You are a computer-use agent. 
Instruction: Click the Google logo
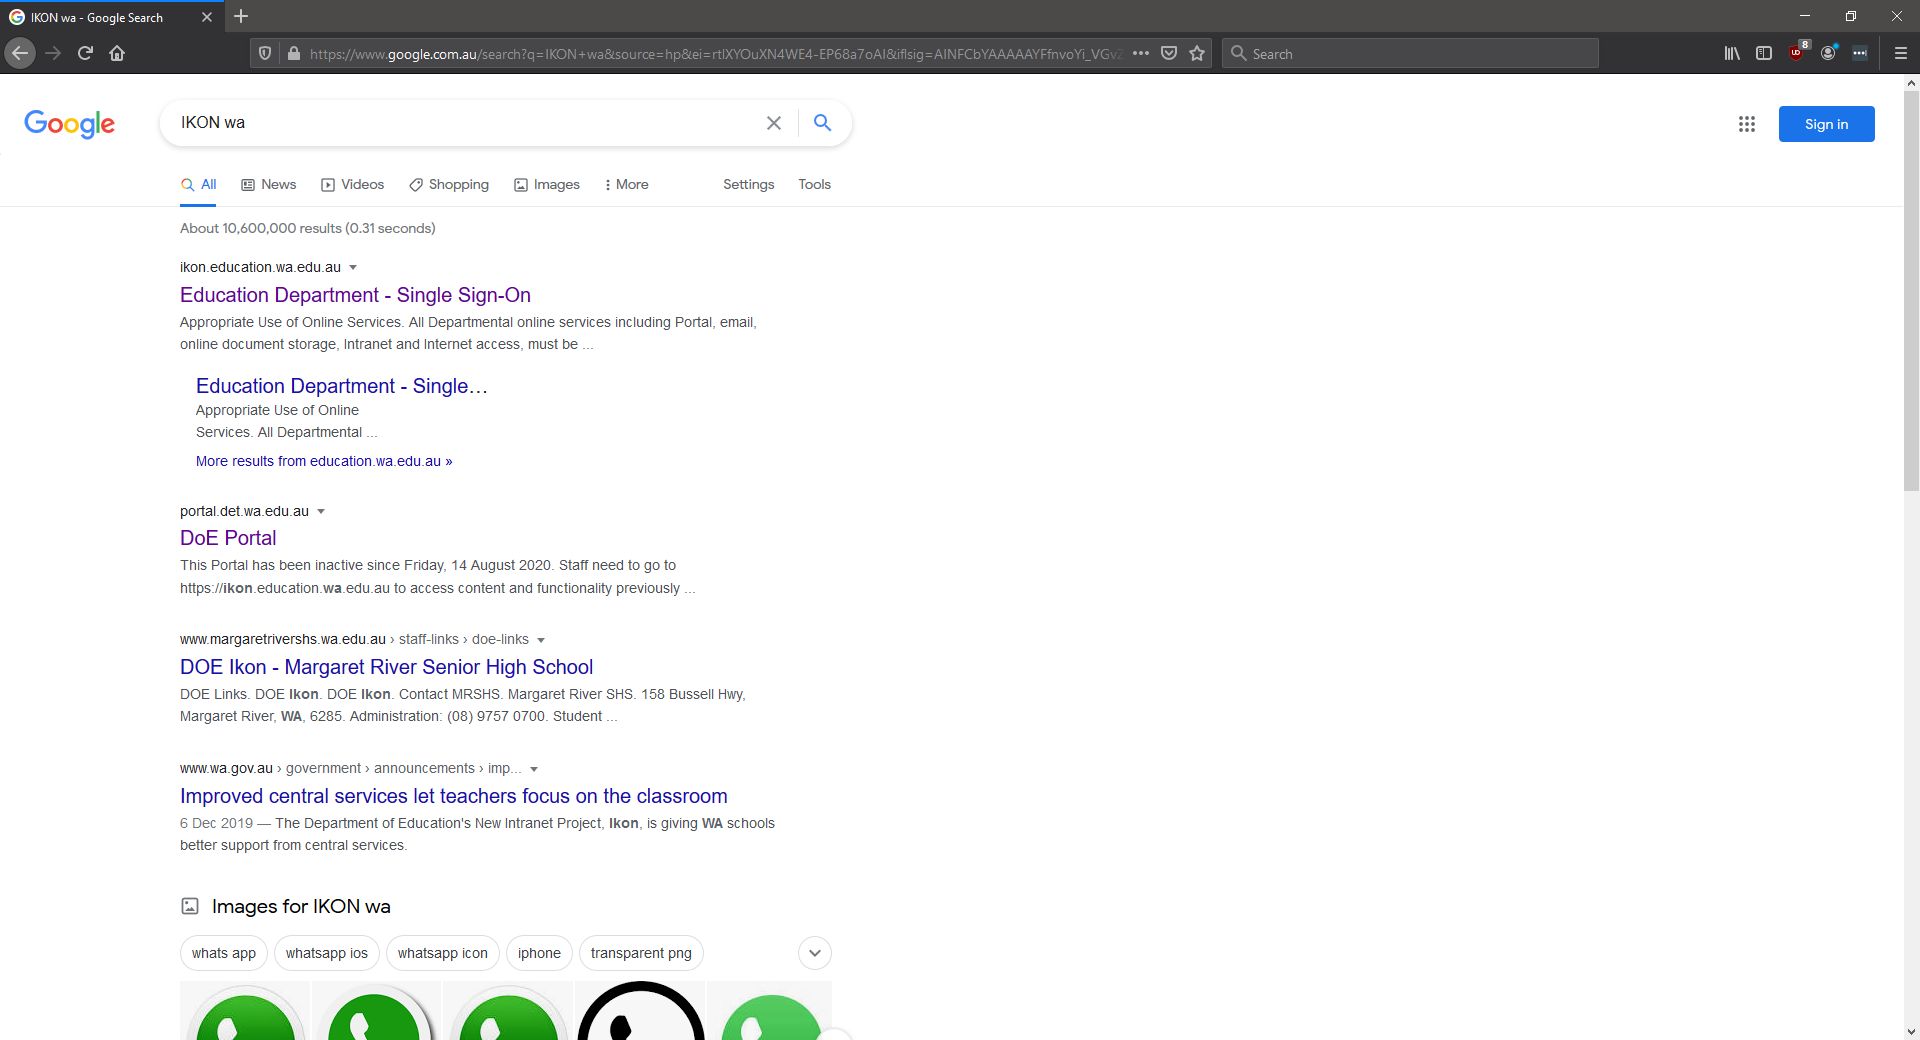(x=70, y=124)
